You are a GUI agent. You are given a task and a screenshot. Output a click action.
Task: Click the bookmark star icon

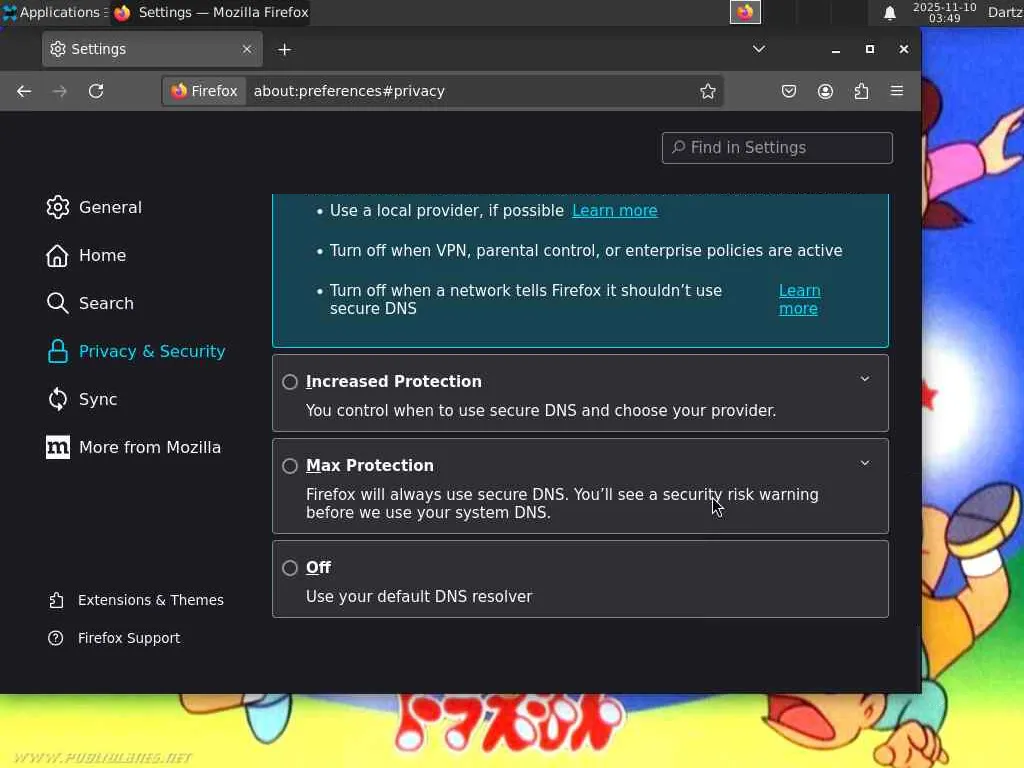708,91
